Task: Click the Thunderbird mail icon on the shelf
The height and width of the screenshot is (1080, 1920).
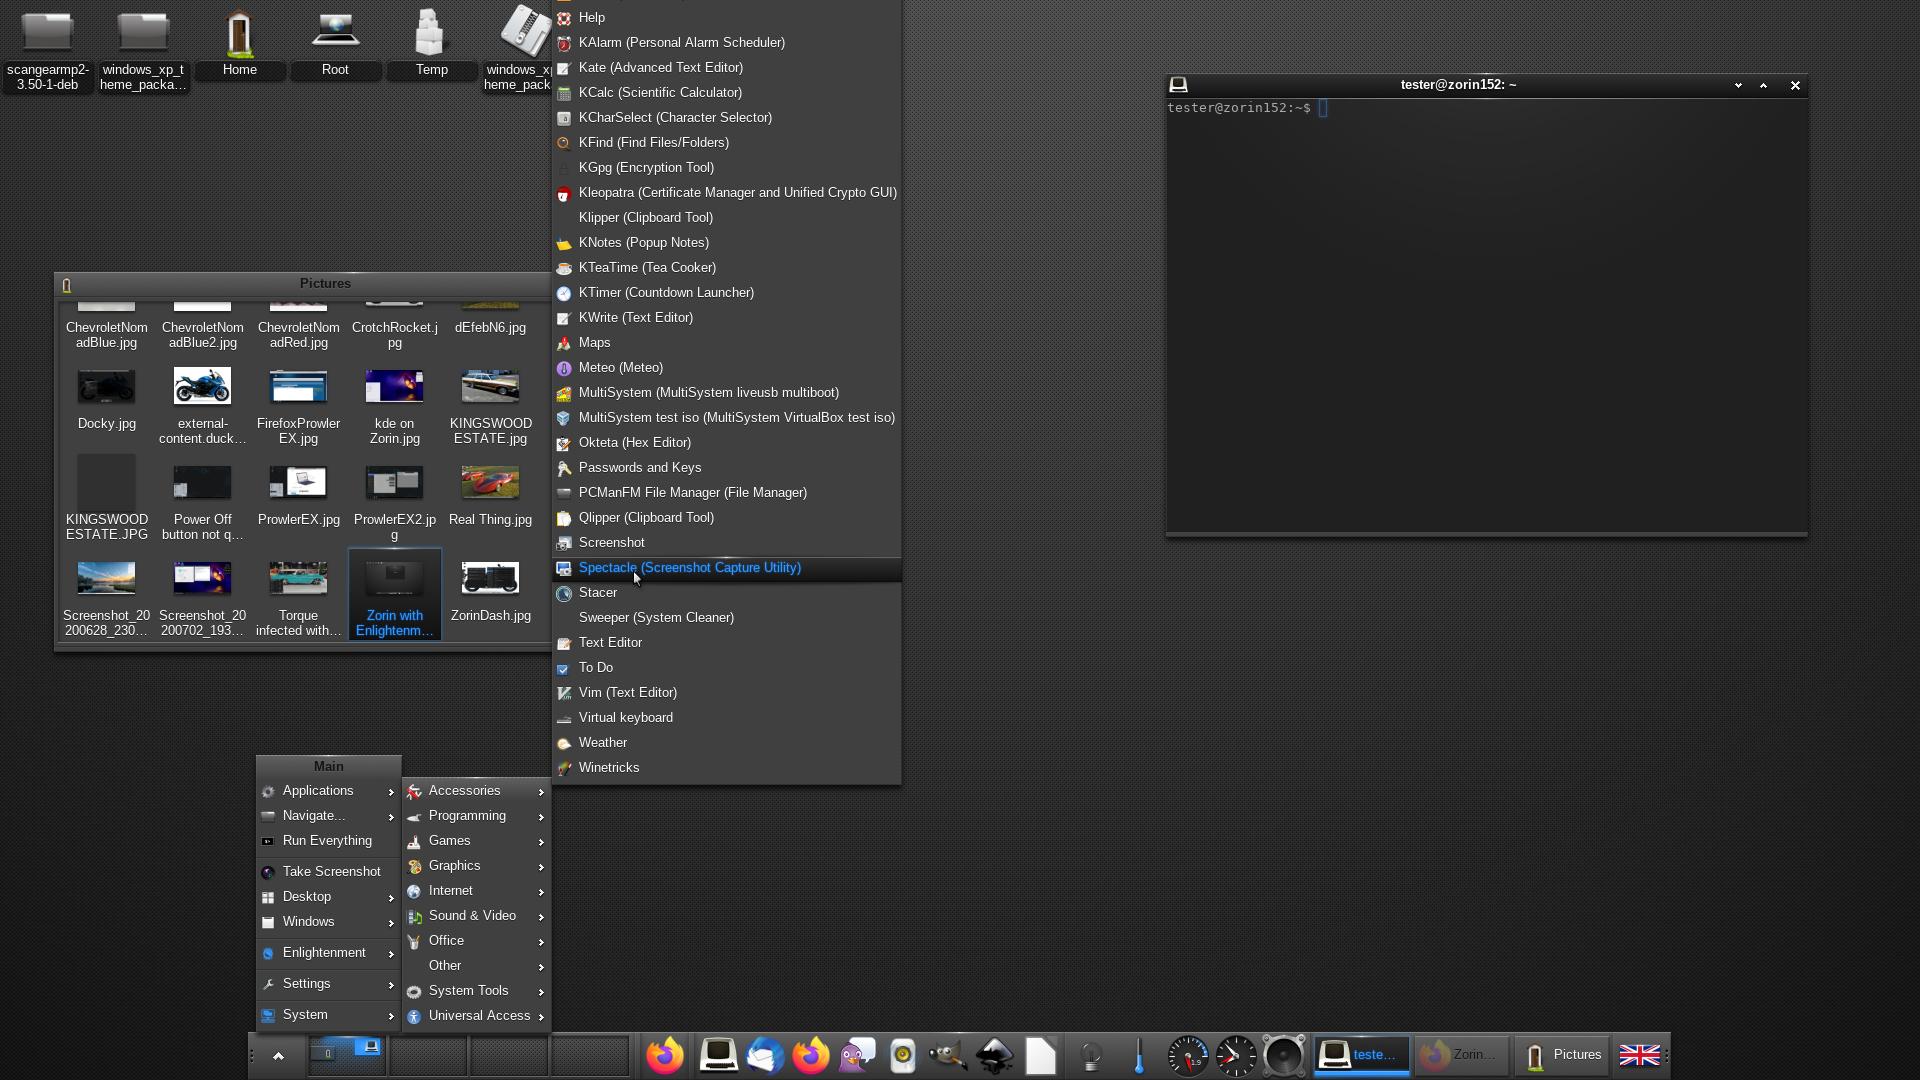Action: pos(765,1056)
